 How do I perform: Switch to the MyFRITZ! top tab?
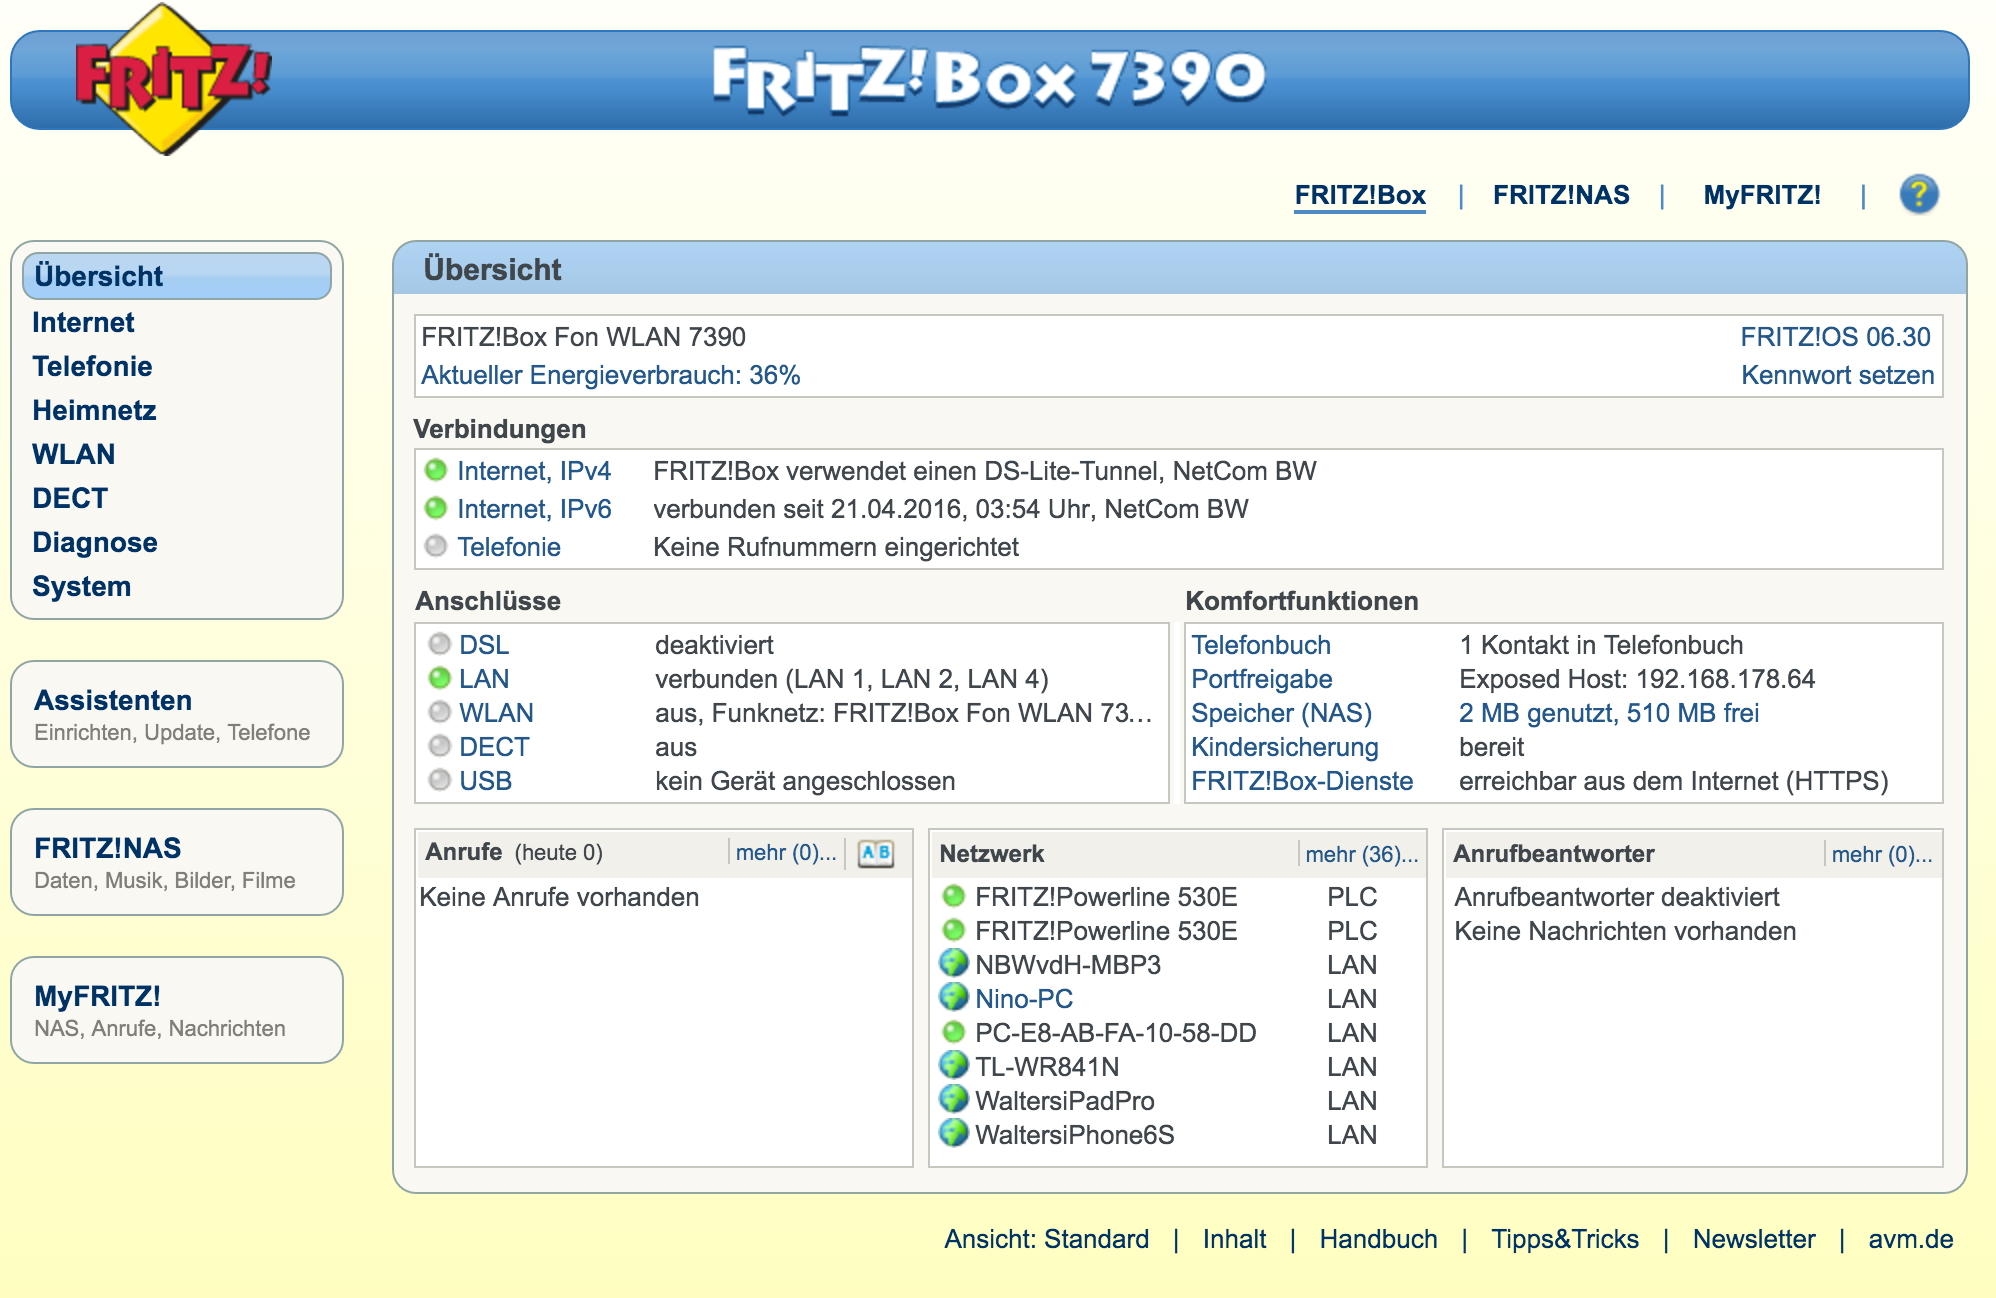coord(1762,195)
